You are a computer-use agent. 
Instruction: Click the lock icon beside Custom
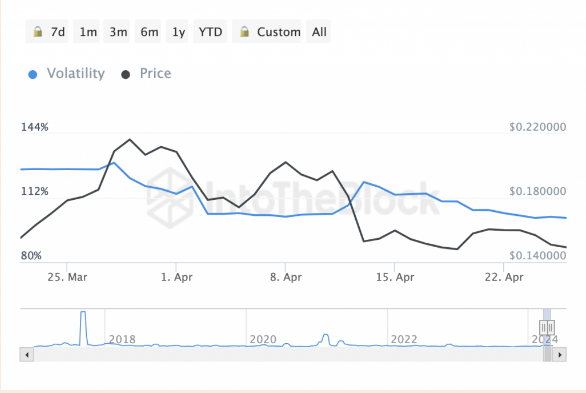tap(244, 32)
